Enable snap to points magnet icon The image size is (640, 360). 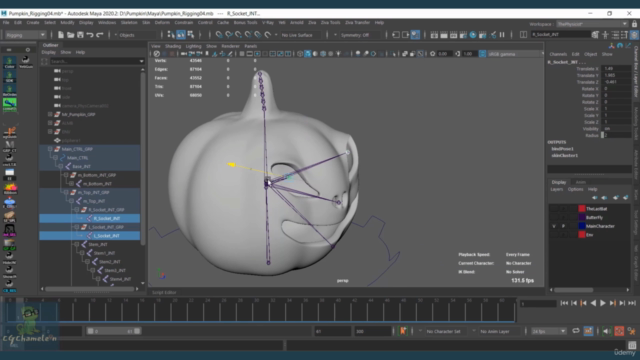[x=239, y=35]
